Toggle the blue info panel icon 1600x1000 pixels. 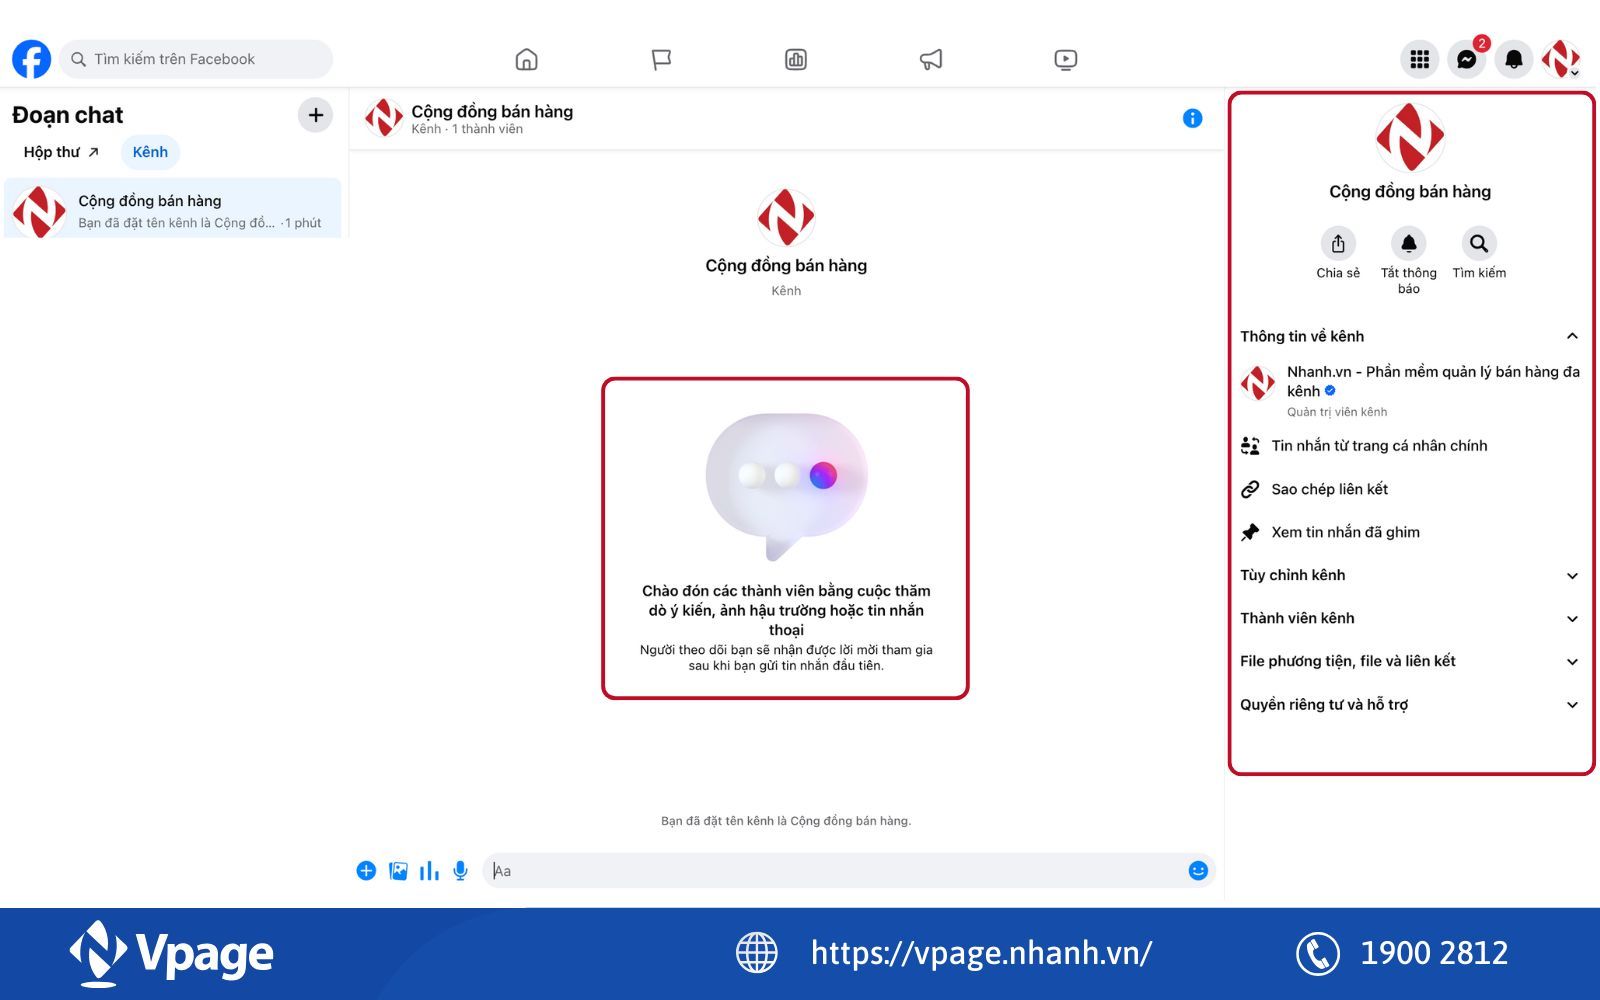(x=1192, y=118)
